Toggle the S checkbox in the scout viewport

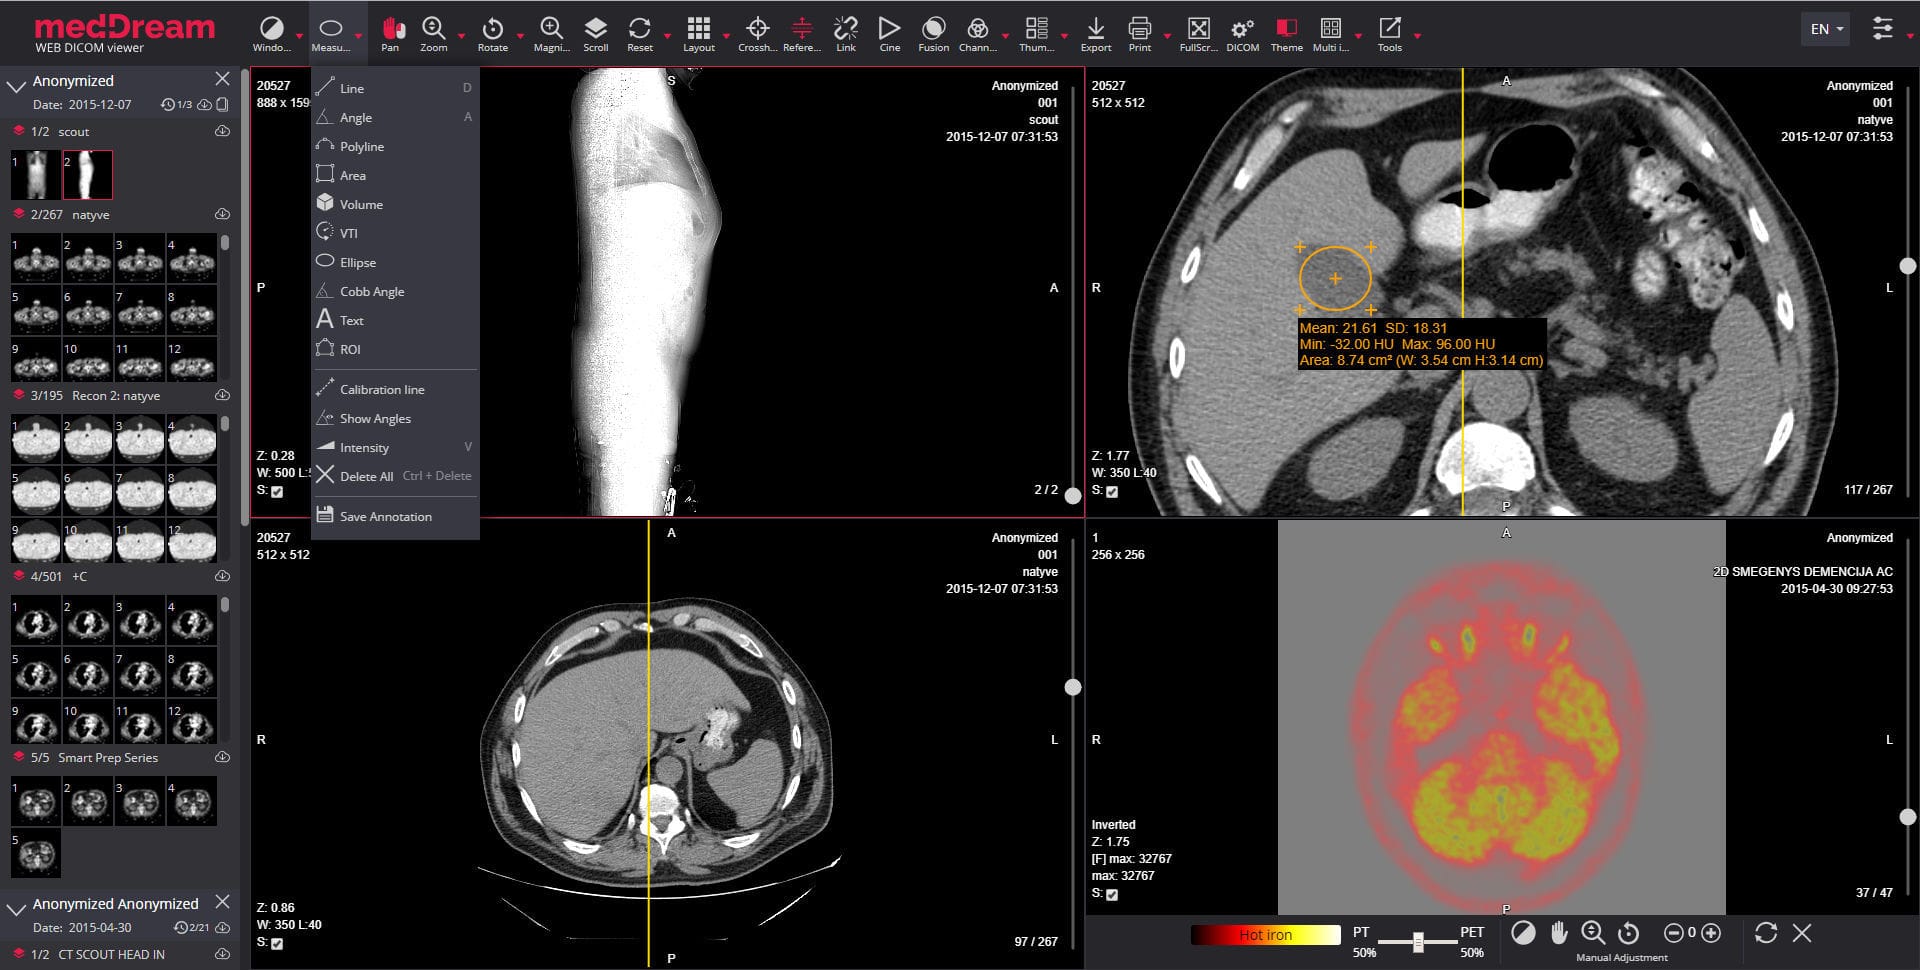[277, 491]
